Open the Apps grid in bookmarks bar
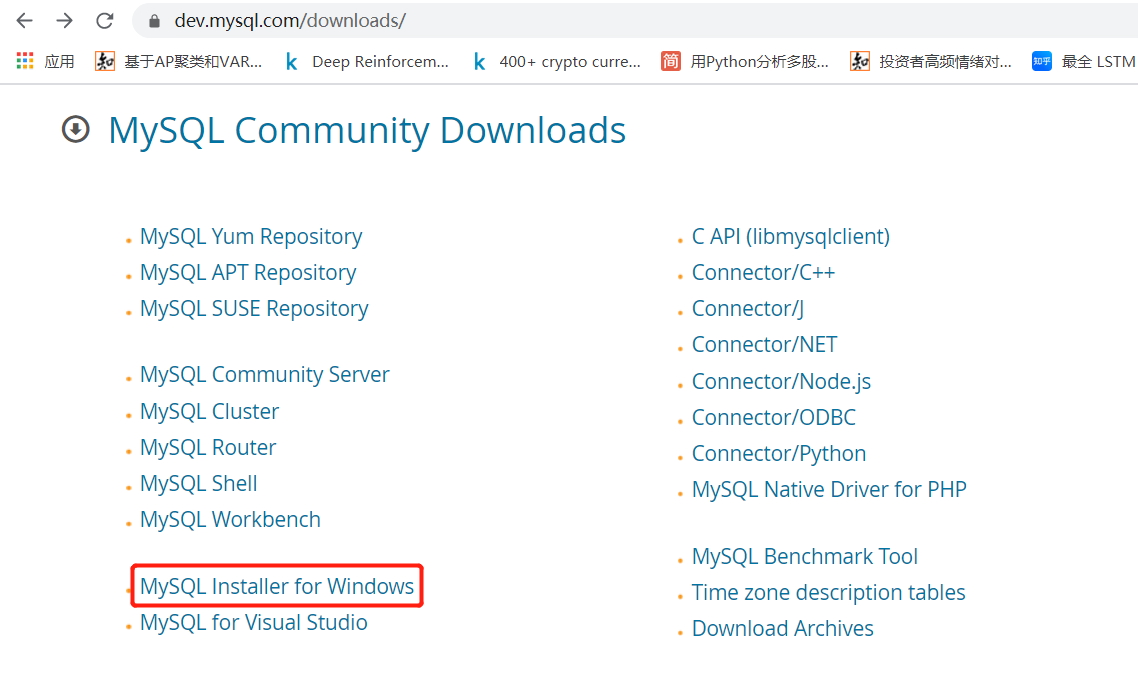 [x=45, y=61]
